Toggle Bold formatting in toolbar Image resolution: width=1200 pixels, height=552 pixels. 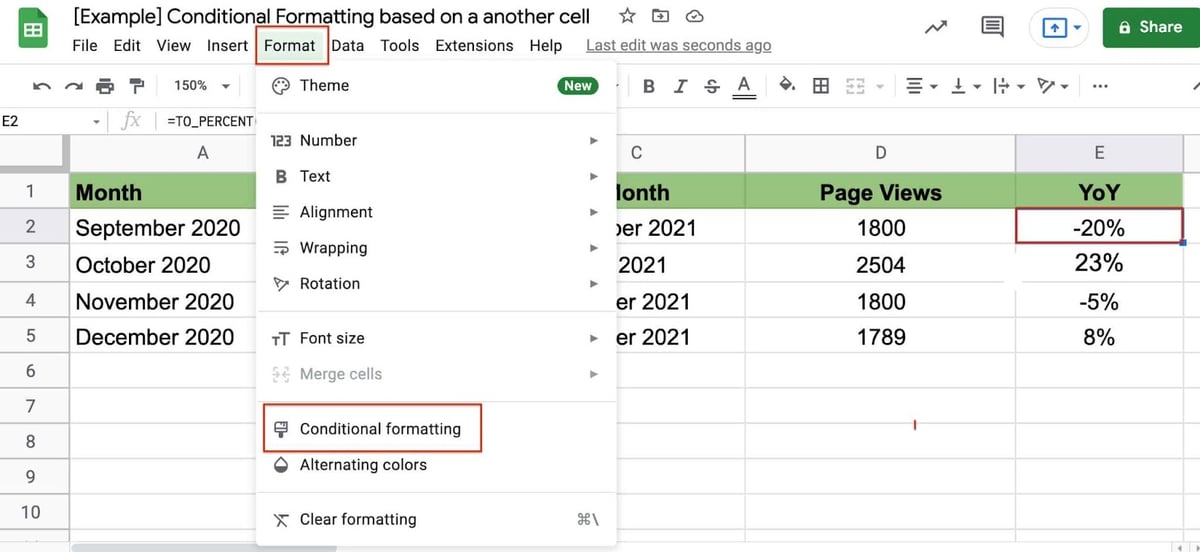(649, 86)
